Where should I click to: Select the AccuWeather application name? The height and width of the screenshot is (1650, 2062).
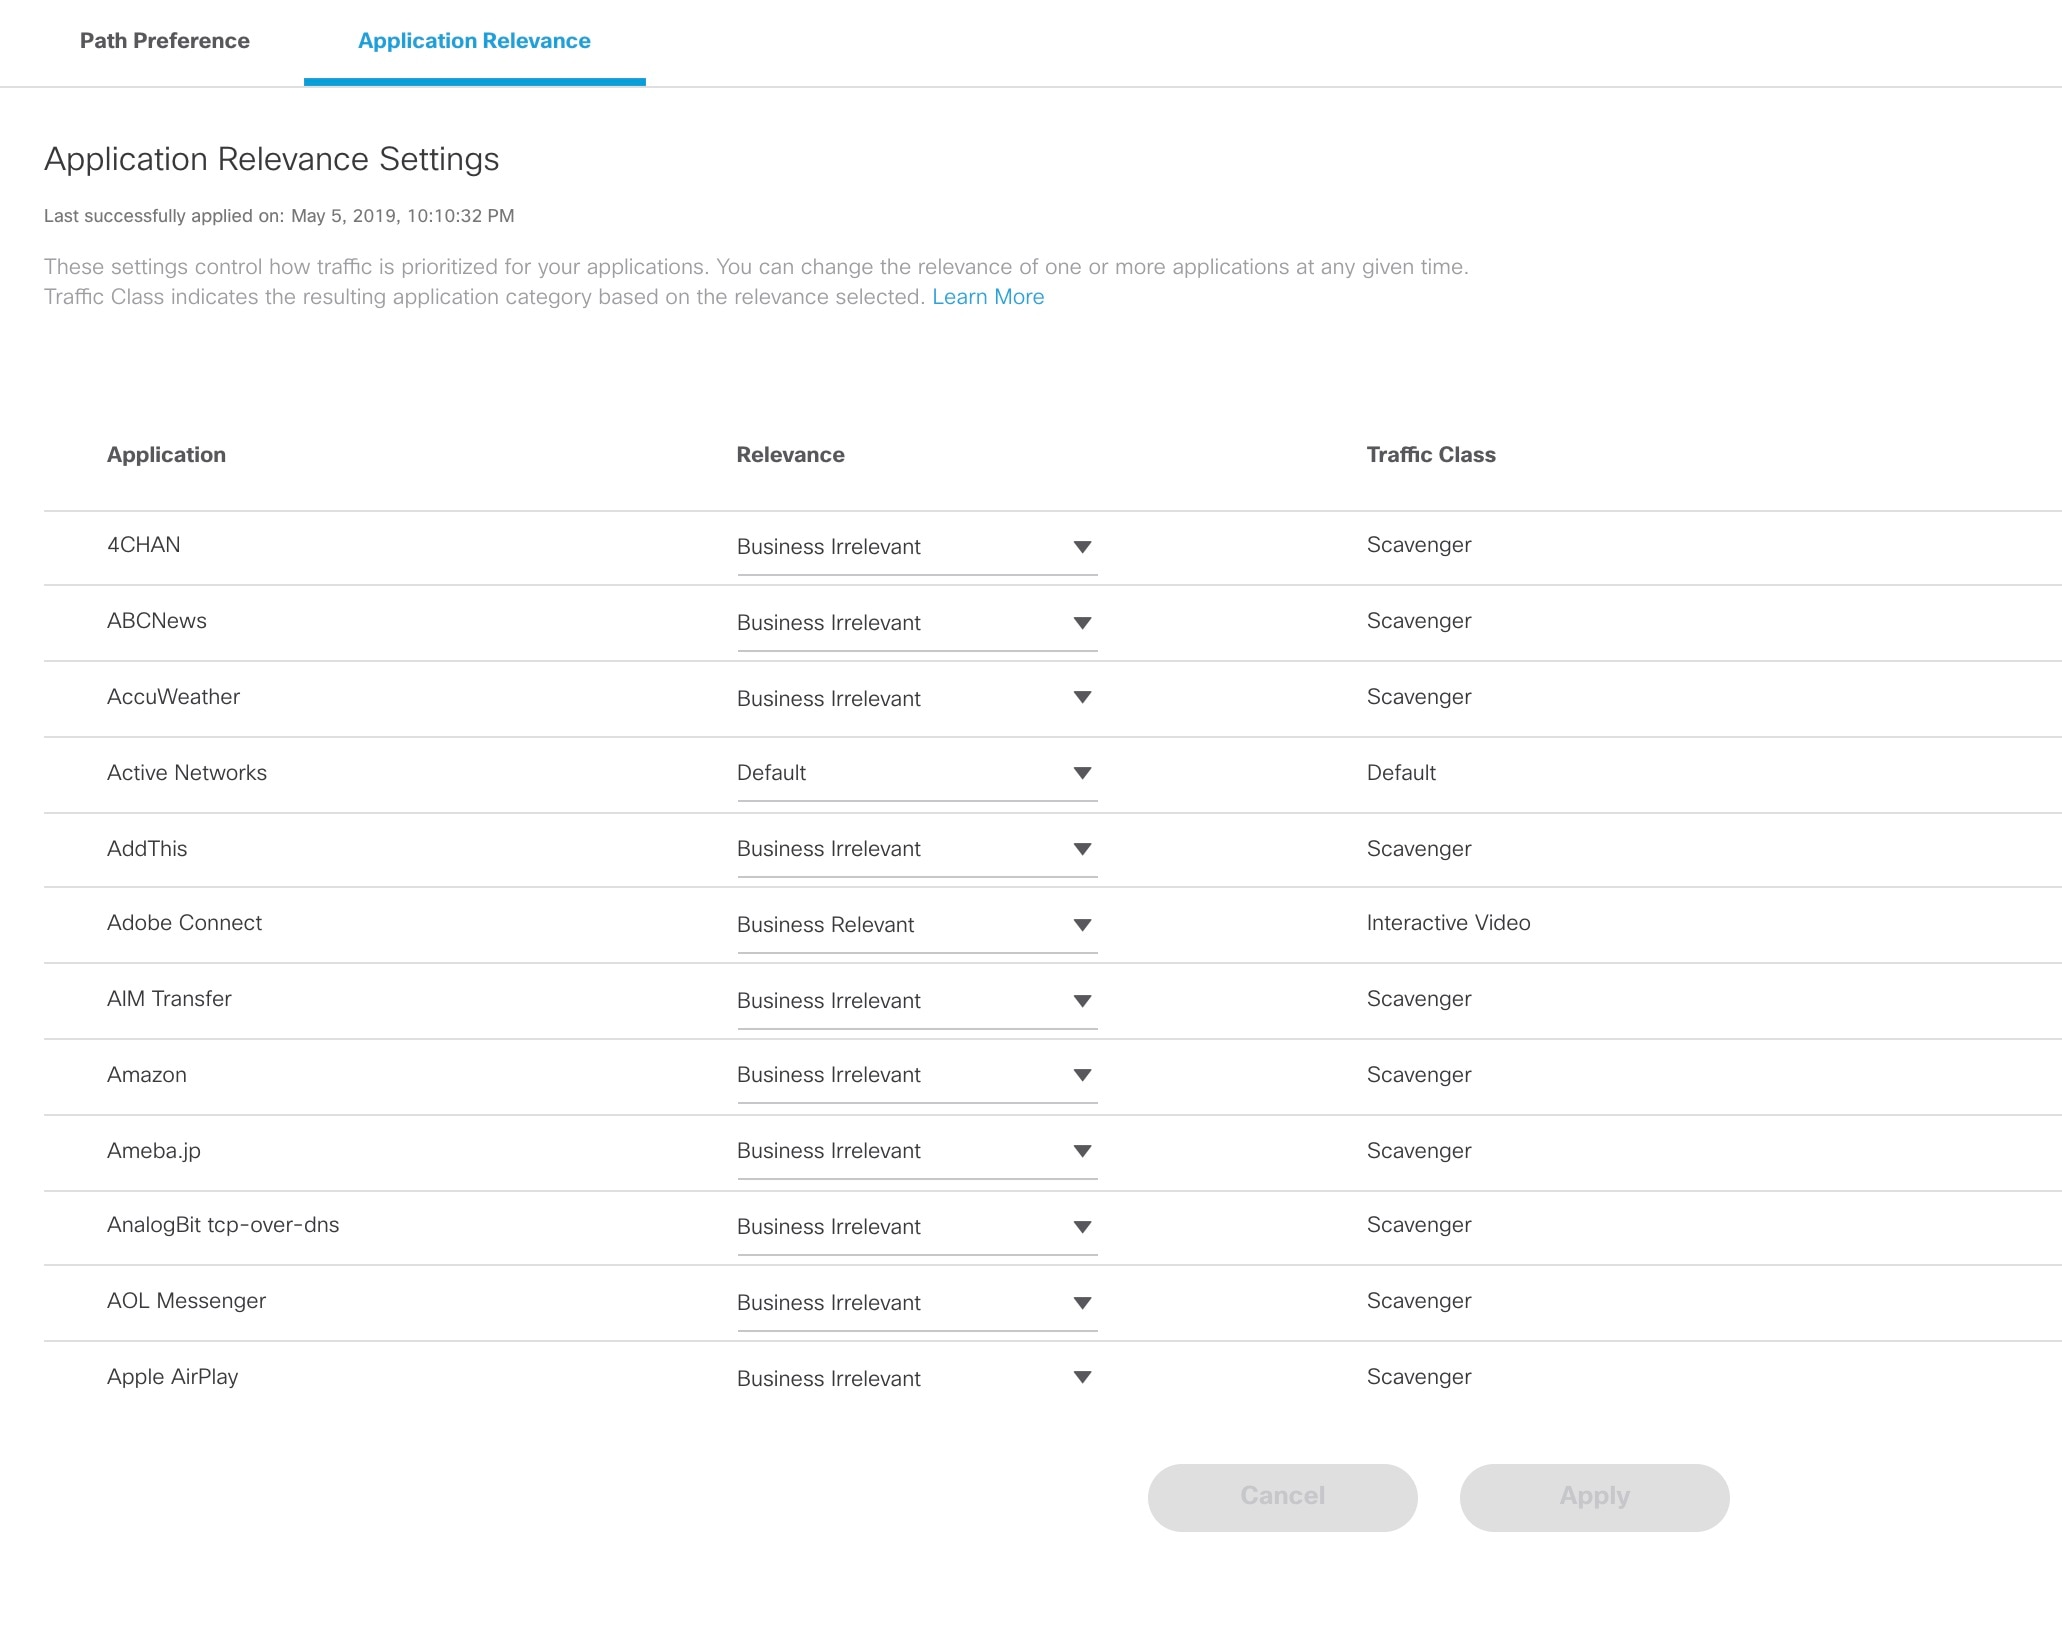pos(174,697)
